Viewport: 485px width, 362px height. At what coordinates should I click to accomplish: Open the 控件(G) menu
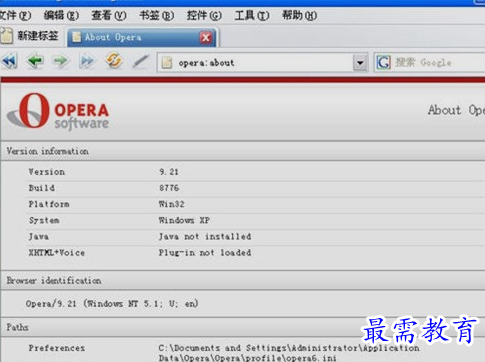coord(204,15)
